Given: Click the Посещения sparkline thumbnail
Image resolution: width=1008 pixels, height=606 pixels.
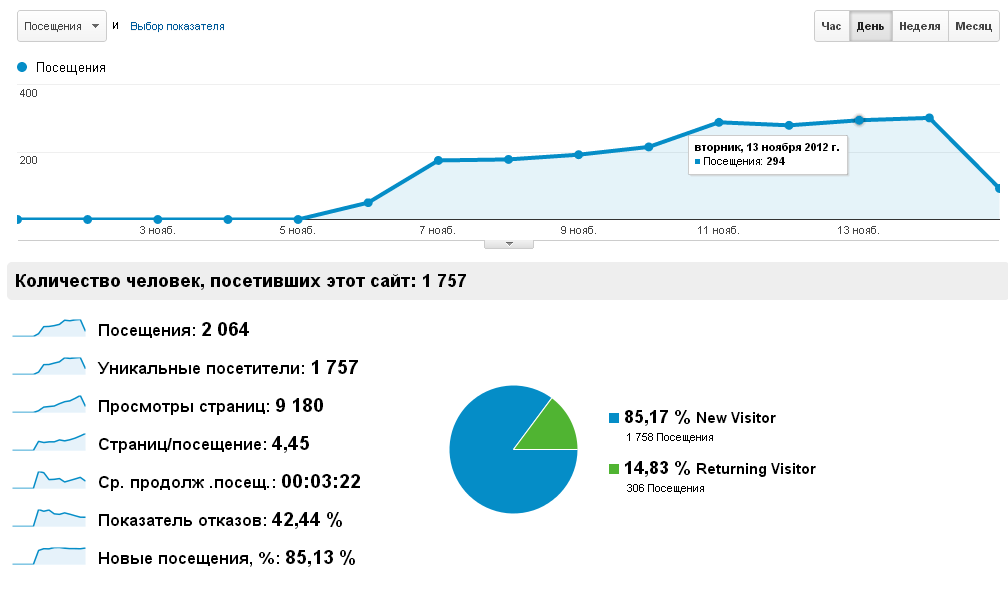Looking at the screenshot, I should pos(49,329).
